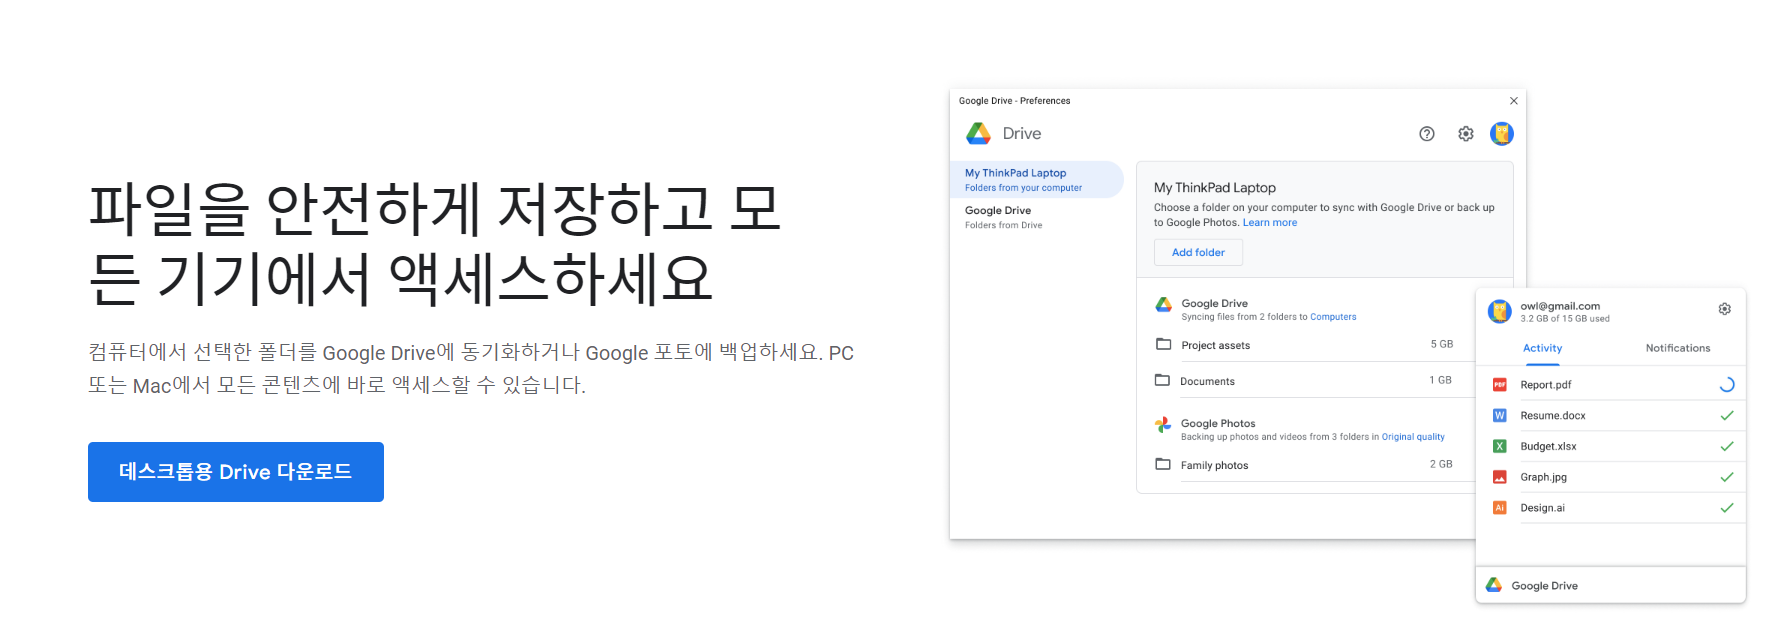Click the Excel icon beside Budget.xlsx
Screen dimensions: 1779x636
(x=1500, y=446)
